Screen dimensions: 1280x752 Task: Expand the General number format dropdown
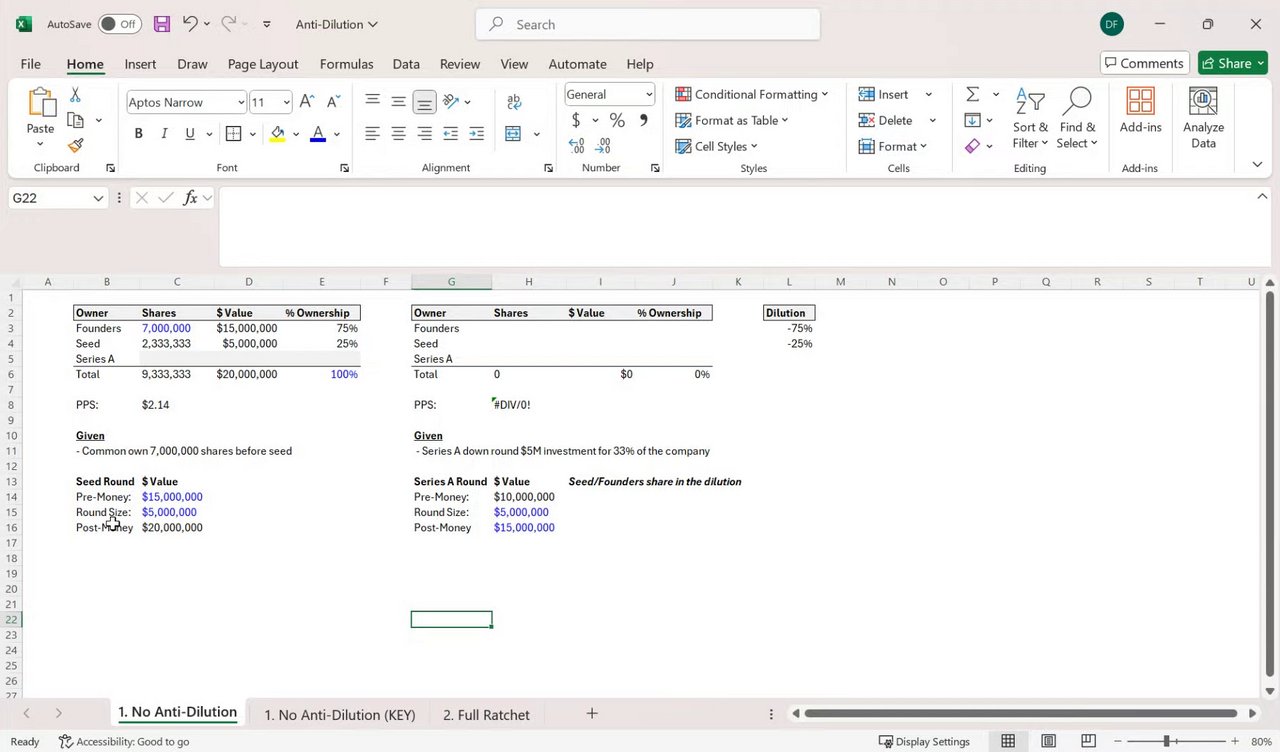coord(649,94)
